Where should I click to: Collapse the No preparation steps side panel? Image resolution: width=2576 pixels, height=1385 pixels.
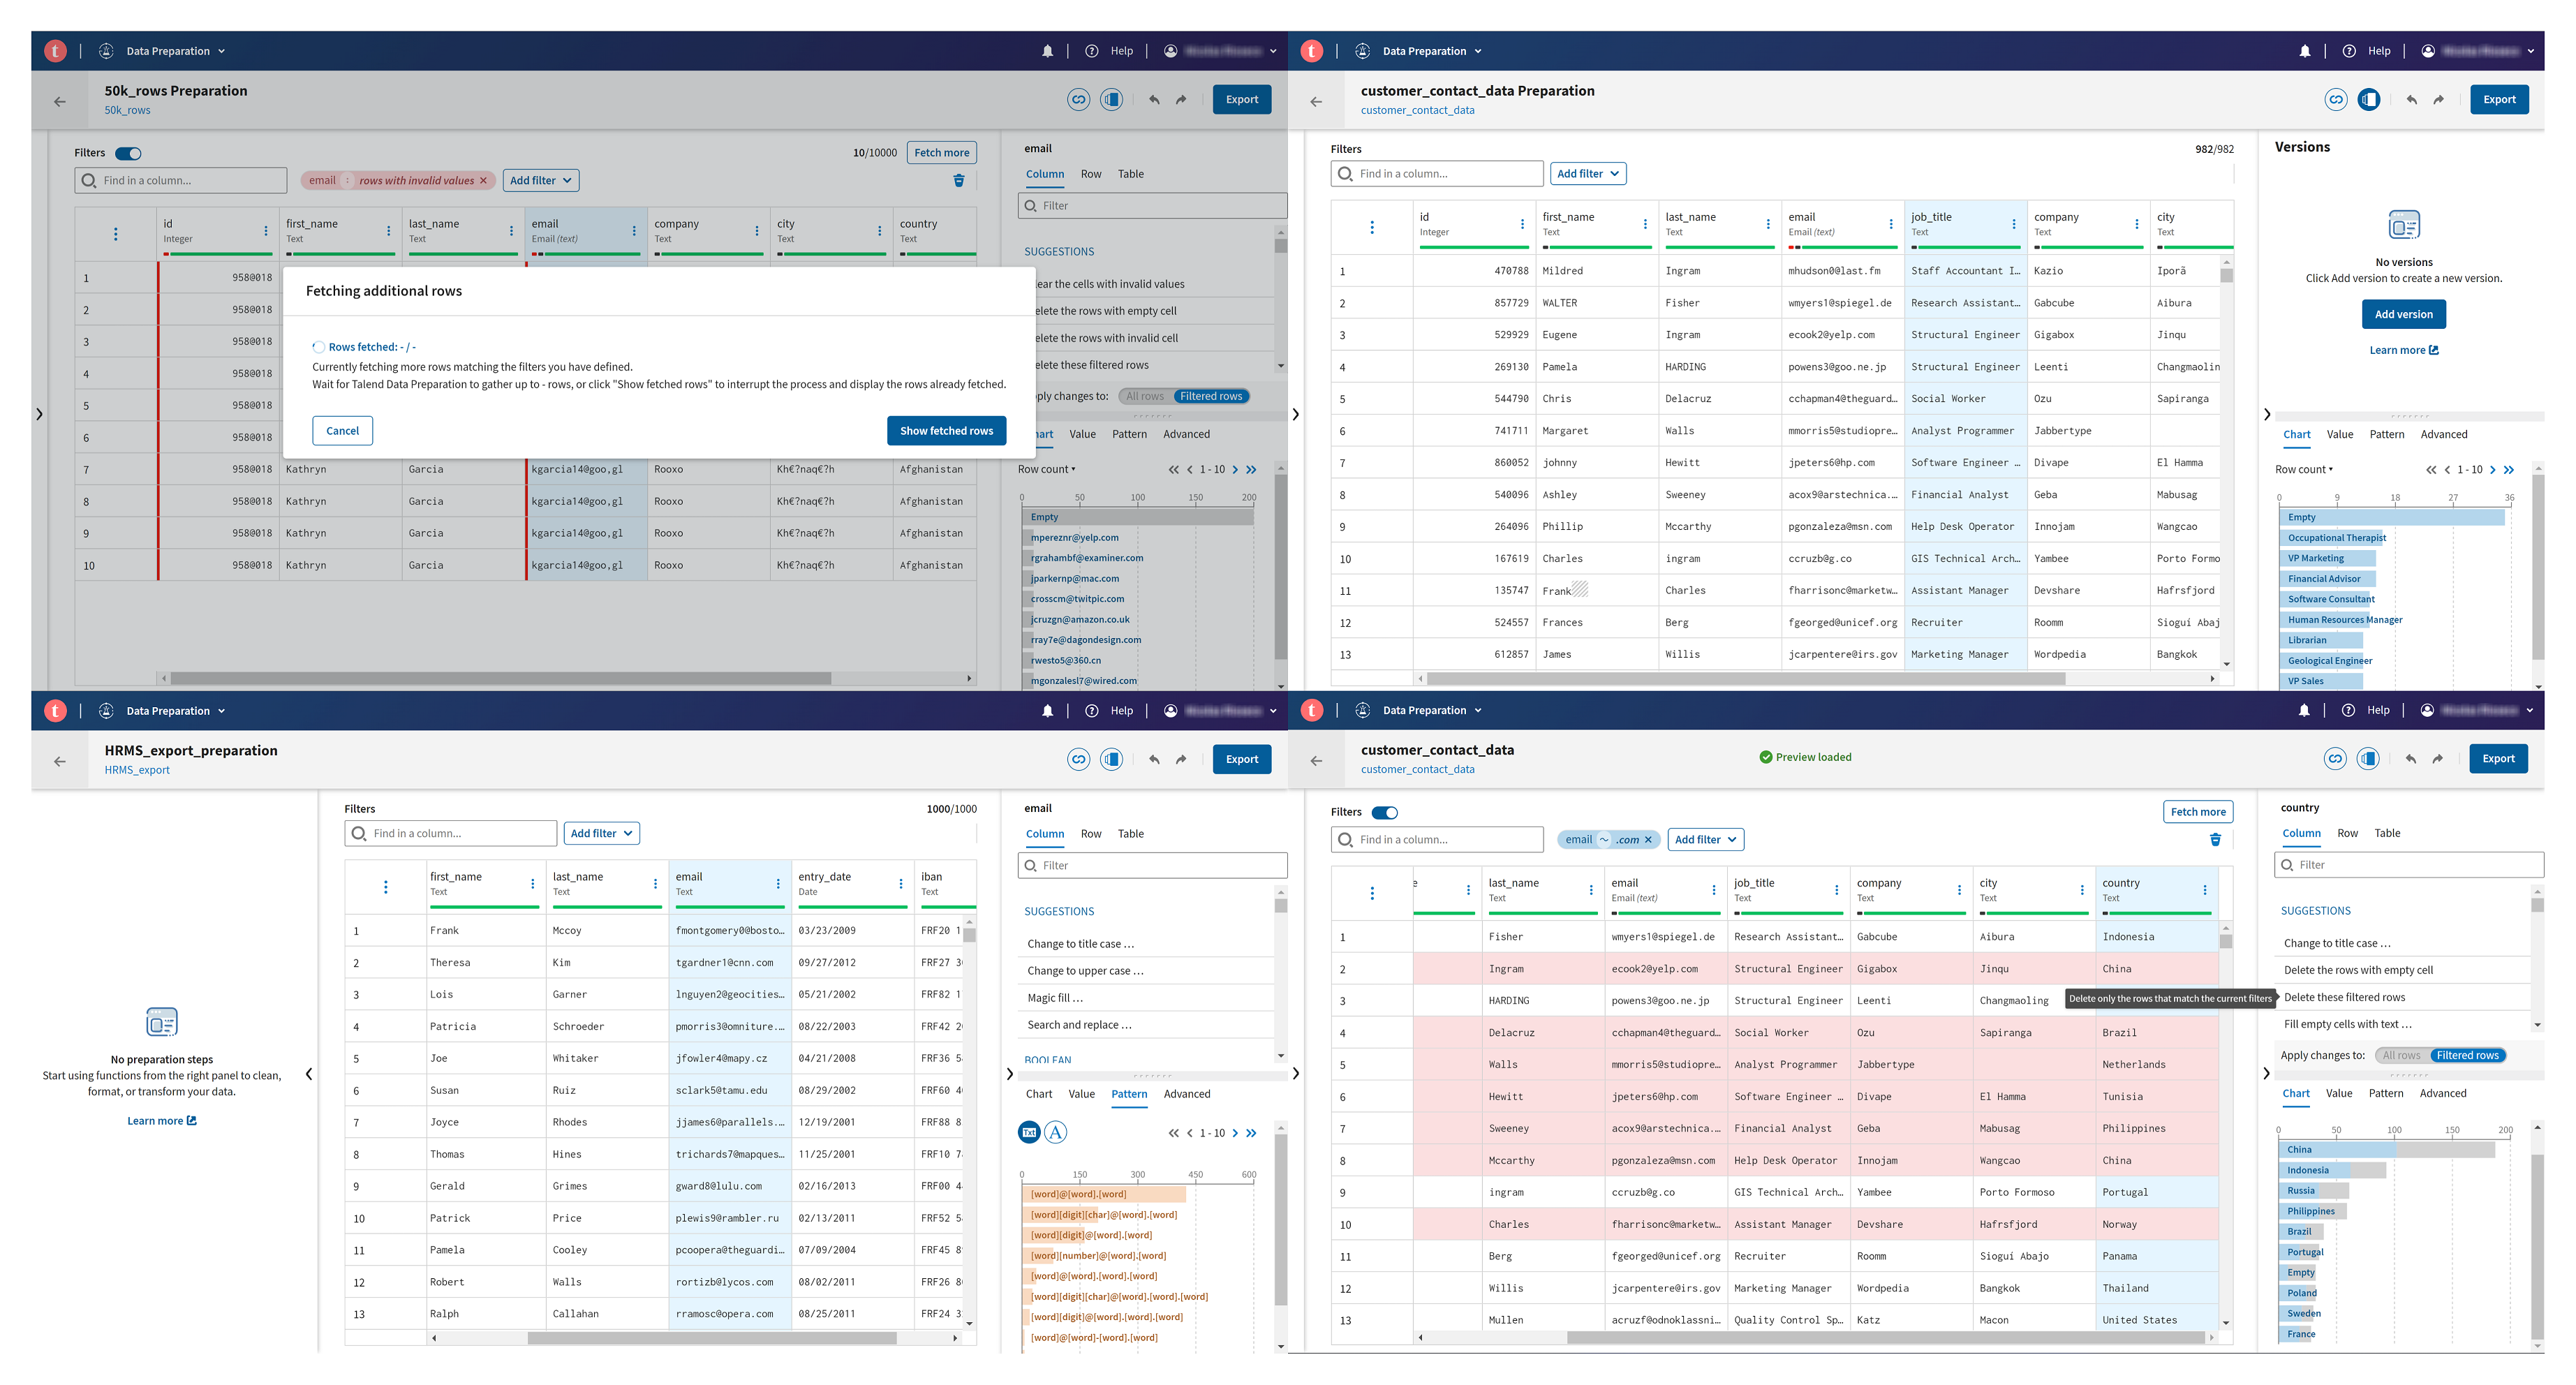(x=309, y=1074)
